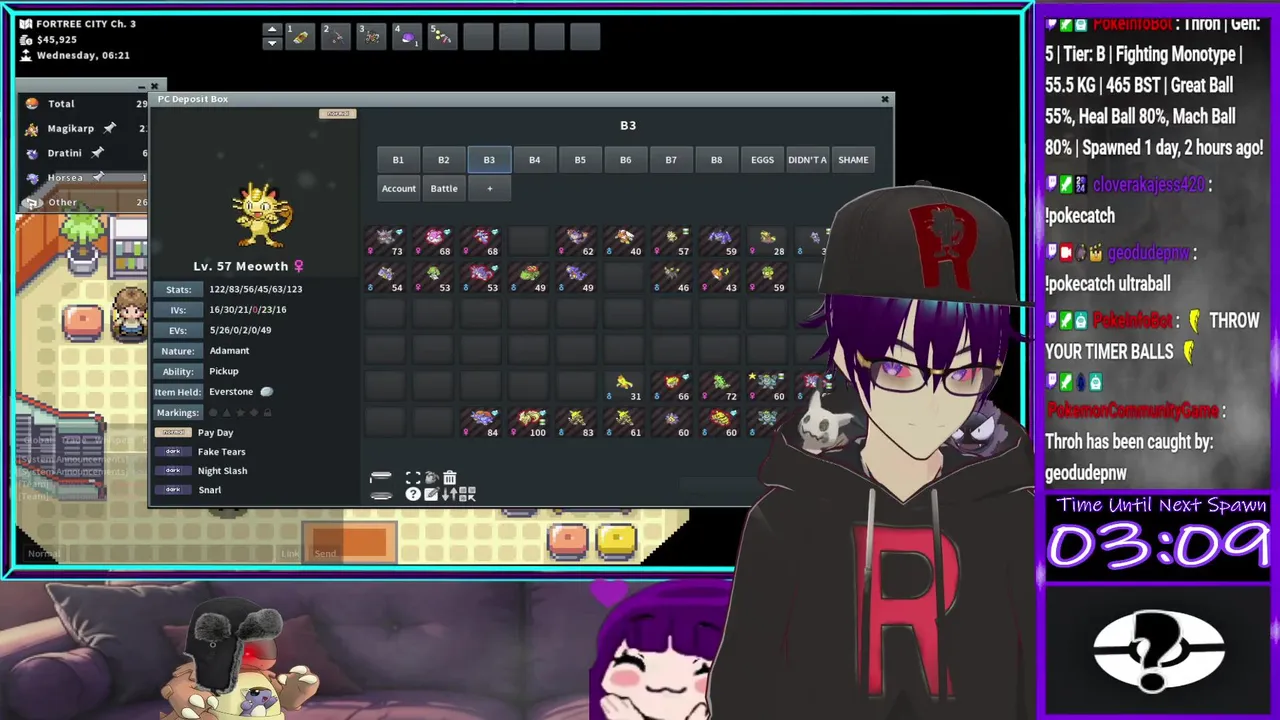Viewport: 1280px width, 720px height.
Task: Switch to box tab B6
Action: (x=625, y=160)
